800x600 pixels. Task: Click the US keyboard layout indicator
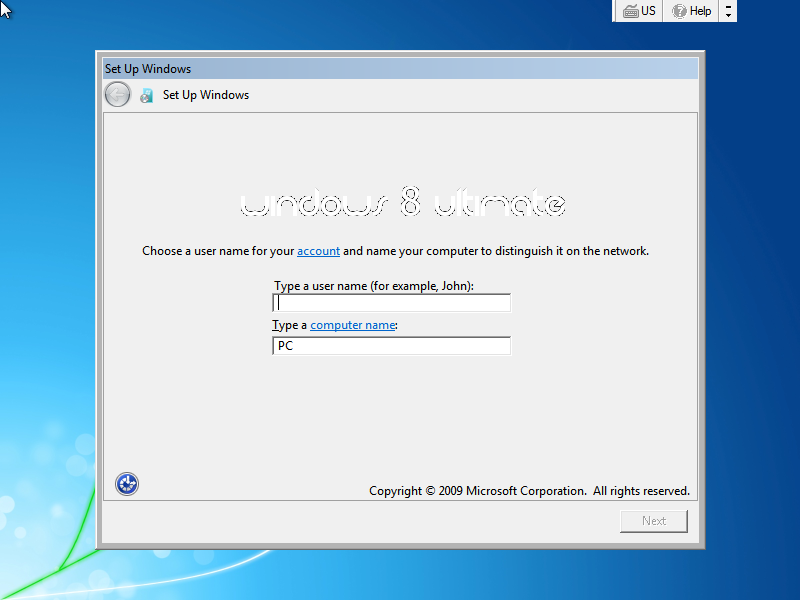click(639, 11)
